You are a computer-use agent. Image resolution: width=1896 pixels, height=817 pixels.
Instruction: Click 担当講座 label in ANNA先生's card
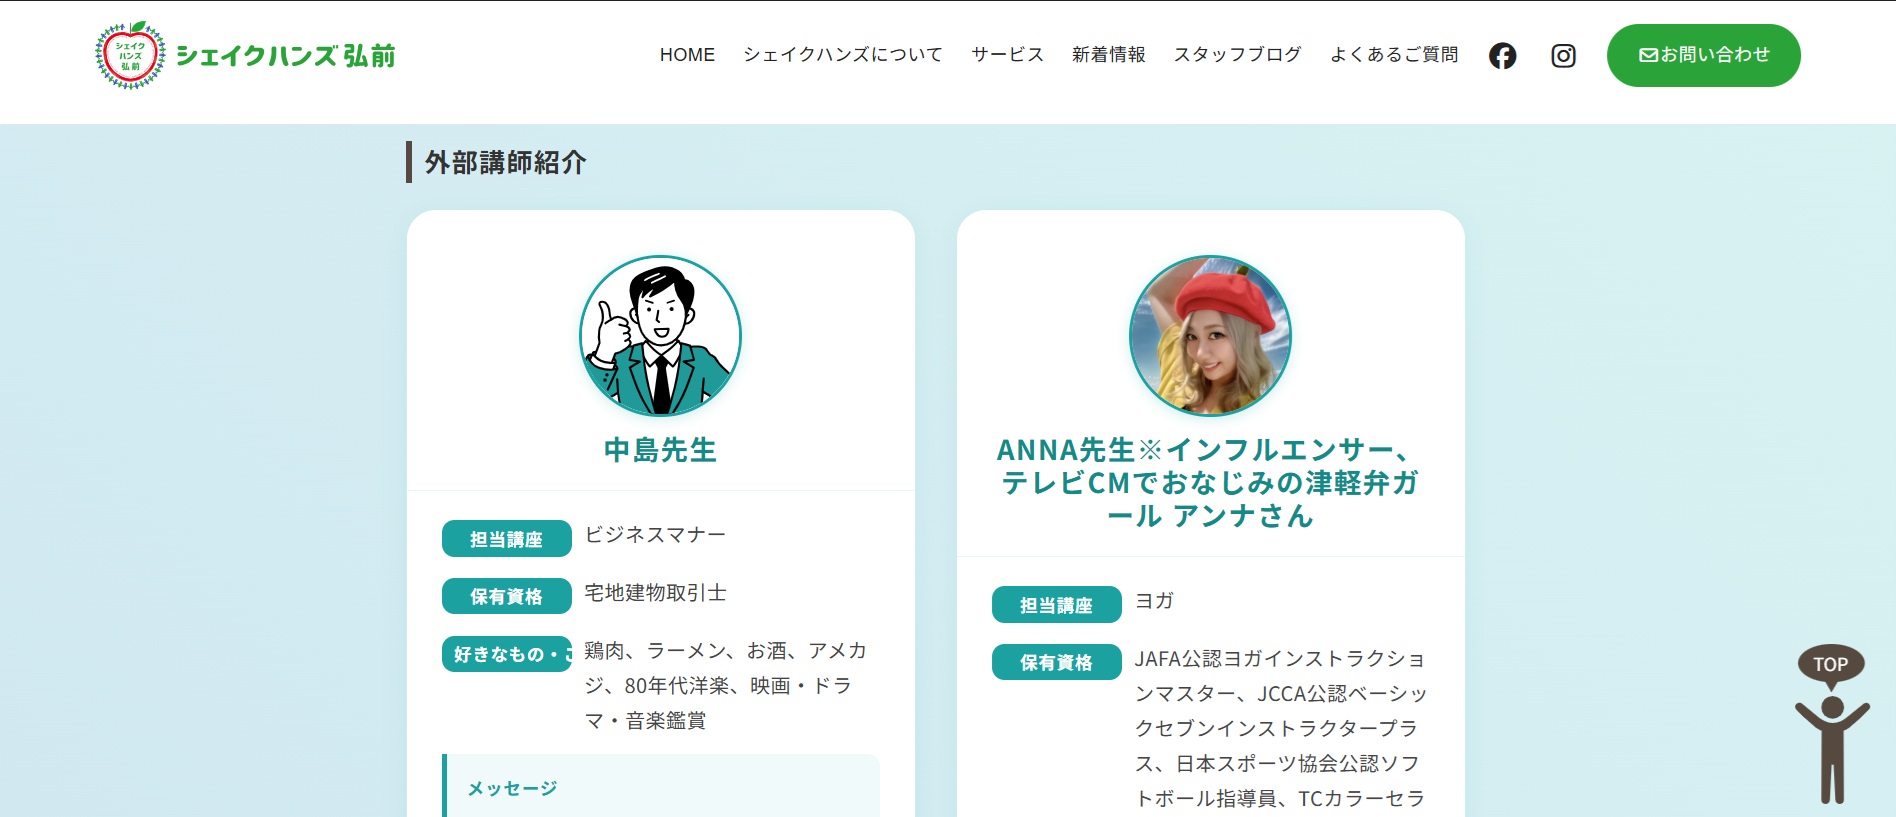point(1057,605)
